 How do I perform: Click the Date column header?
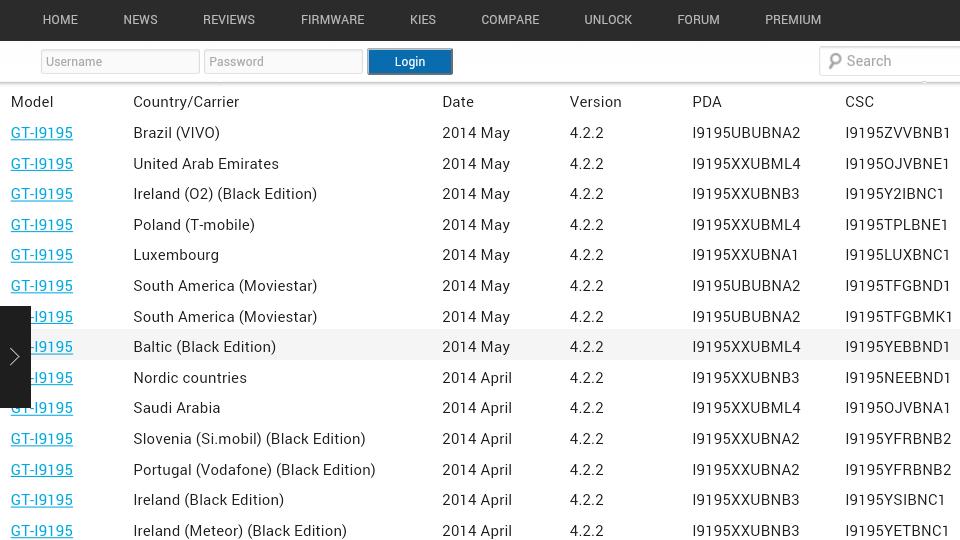click(458, 102)
